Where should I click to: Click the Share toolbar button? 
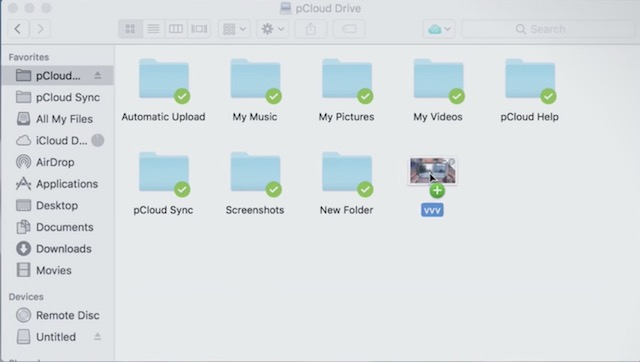pyautogui.click(x=311, y=29)
